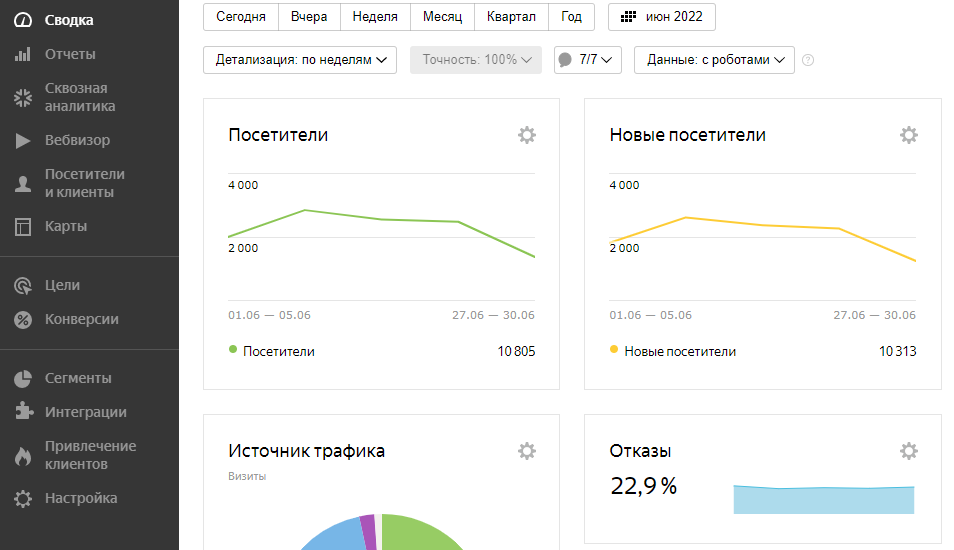
Task: Click 27.06 — 30.06 label in Посетители chart
Action: click(x=493, y=315)
